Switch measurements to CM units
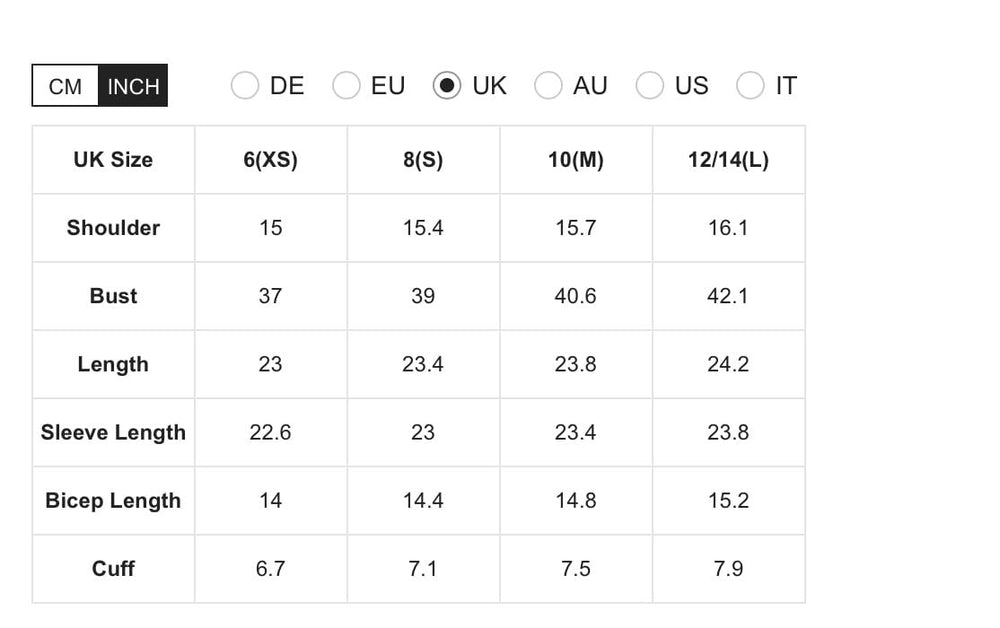This screenshot has height=628, width=1000. (65, 86)
